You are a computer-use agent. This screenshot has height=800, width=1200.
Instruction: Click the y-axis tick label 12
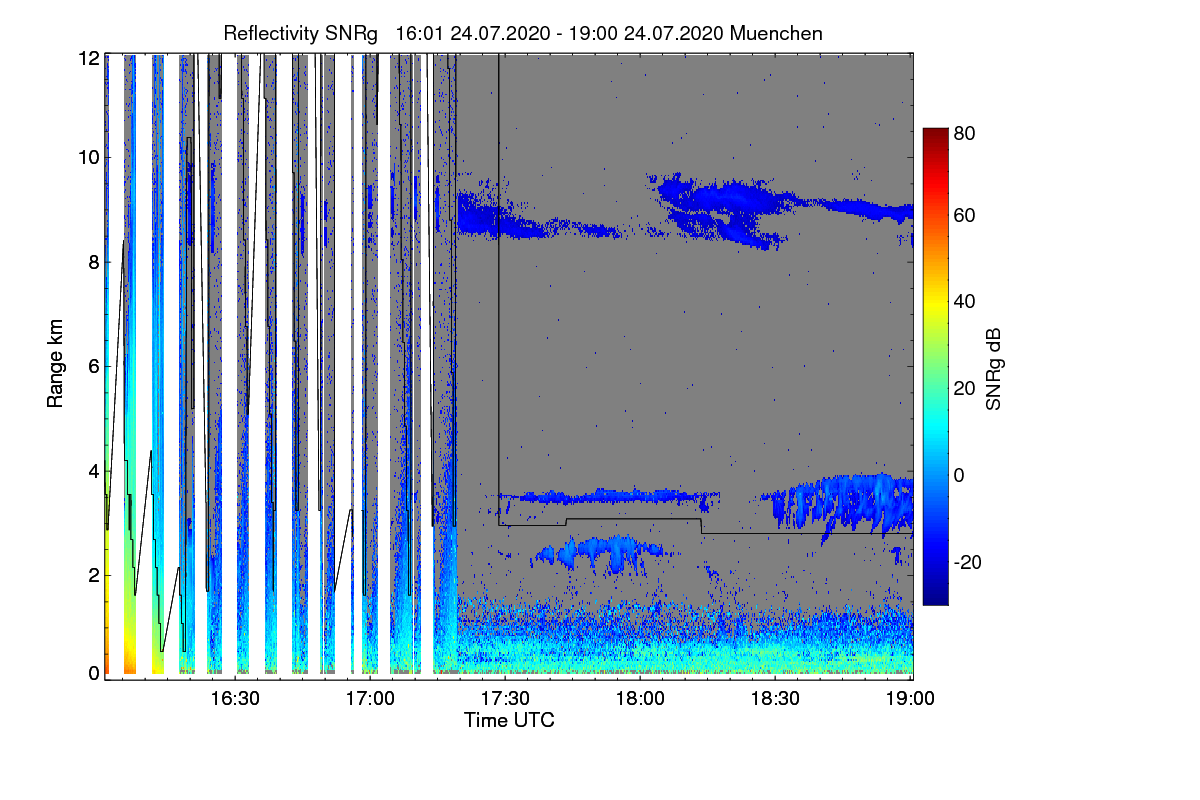pos(89,58)
